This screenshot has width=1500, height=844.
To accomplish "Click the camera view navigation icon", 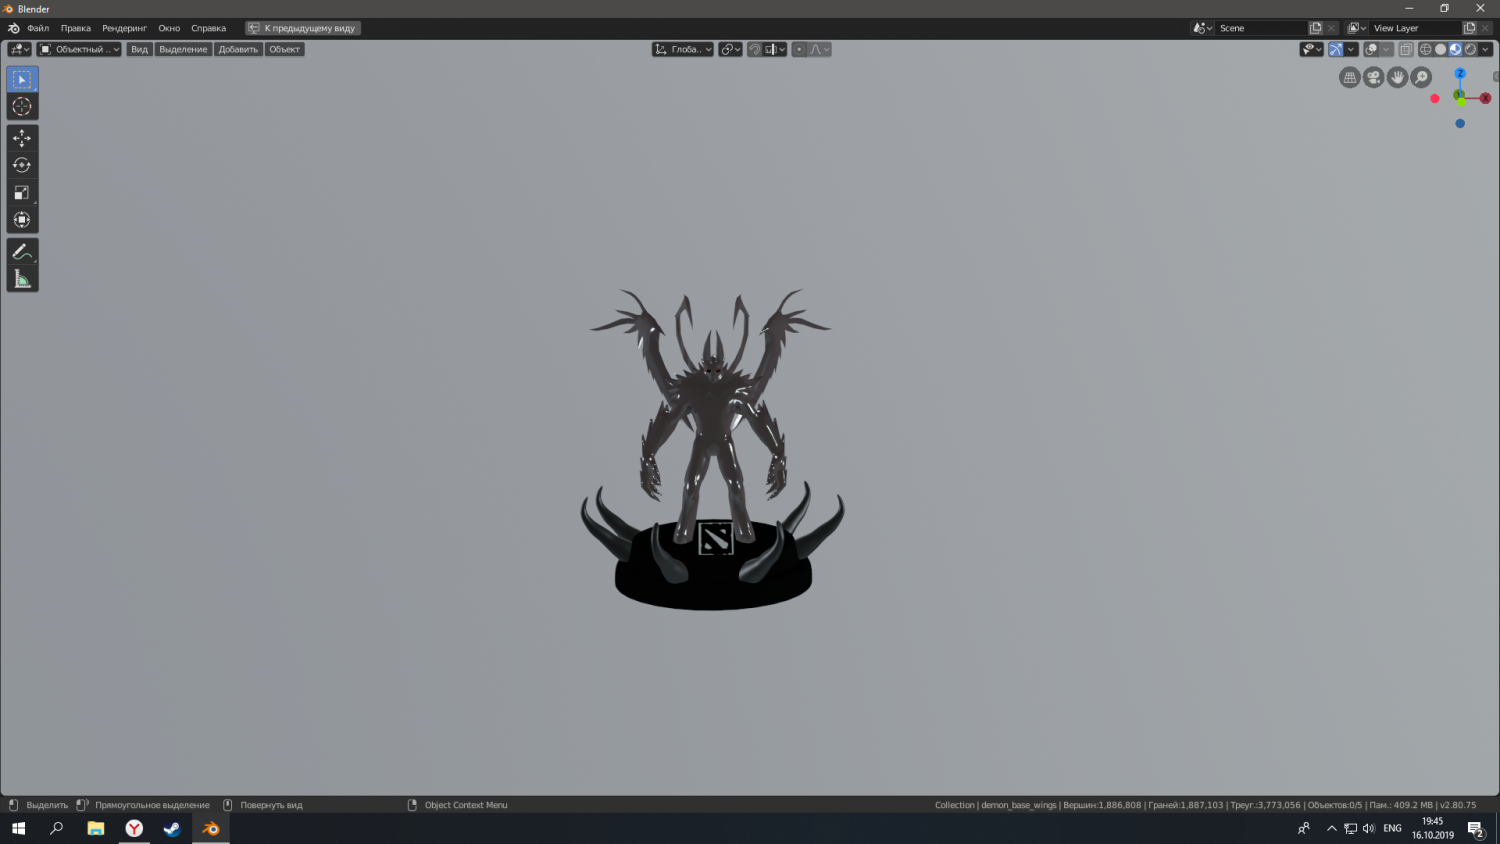I will (x=1374, y=78).
